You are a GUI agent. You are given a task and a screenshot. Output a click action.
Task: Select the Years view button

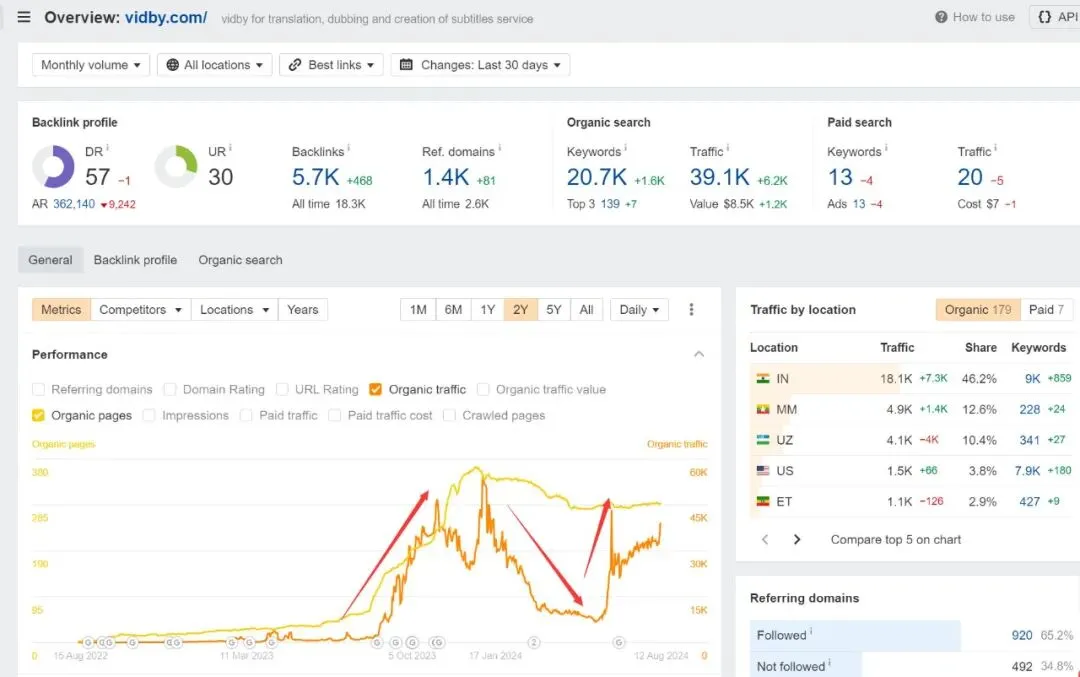point(302,310)
